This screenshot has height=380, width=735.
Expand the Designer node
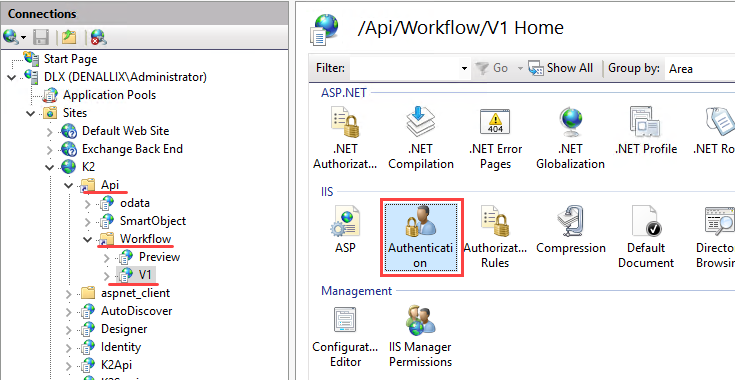click(x=69, y=329)
